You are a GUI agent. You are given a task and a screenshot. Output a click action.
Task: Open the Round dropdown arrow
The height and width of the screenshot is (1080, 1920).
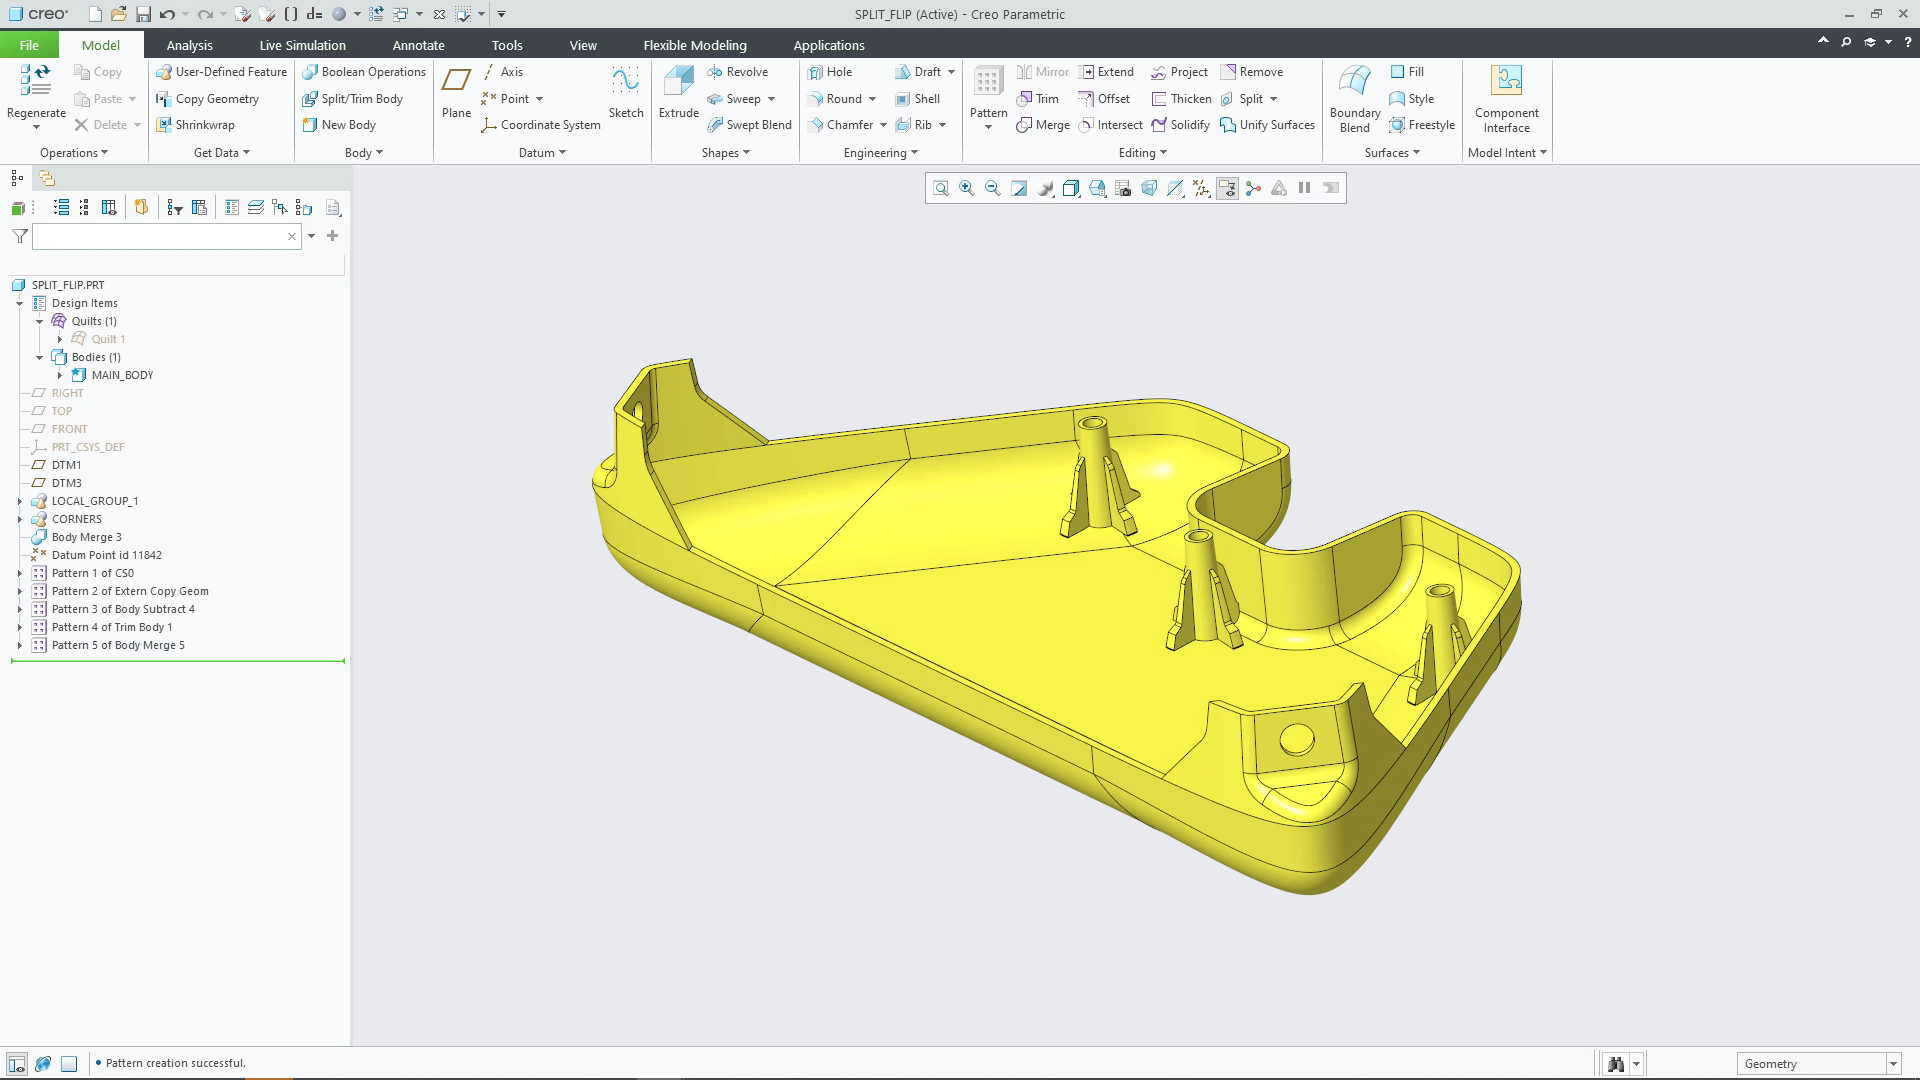[872, 99]
